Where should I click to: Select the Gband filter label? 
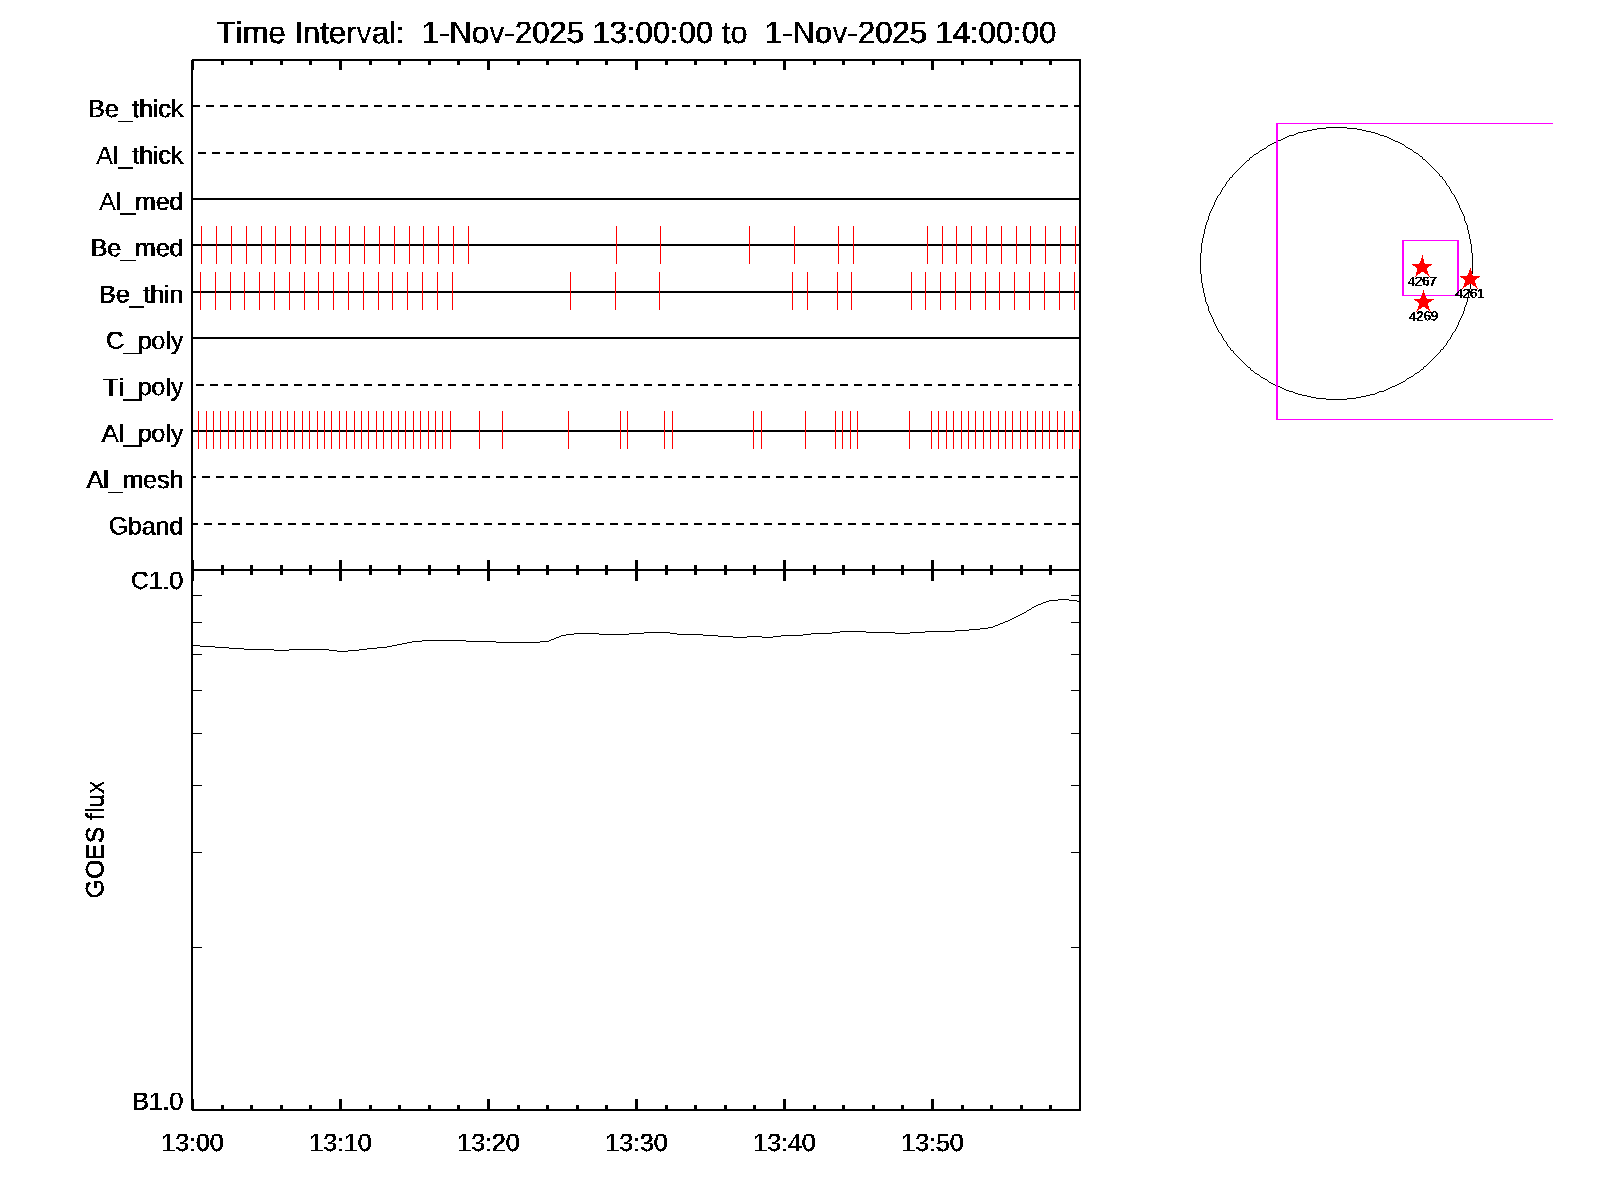click(146, 527)
